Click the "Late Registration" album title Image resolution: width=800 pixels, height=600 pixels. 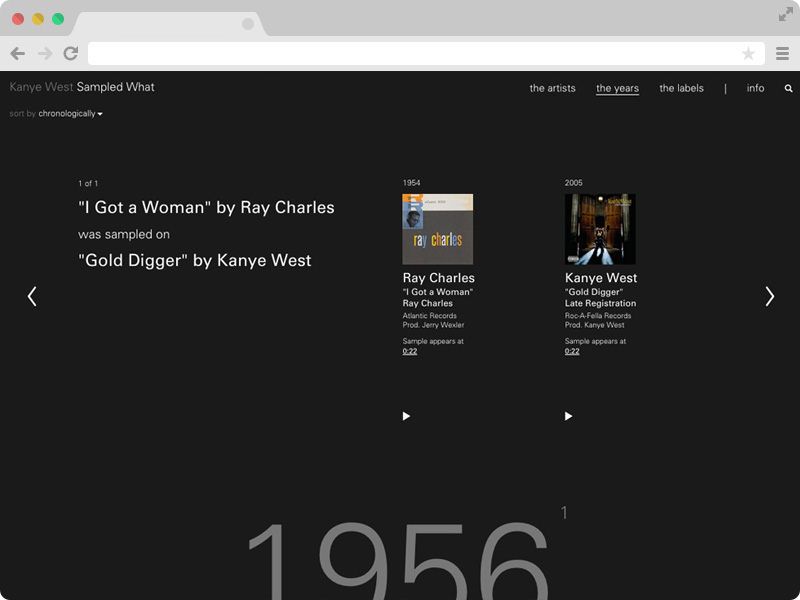(x=601, y=303)
